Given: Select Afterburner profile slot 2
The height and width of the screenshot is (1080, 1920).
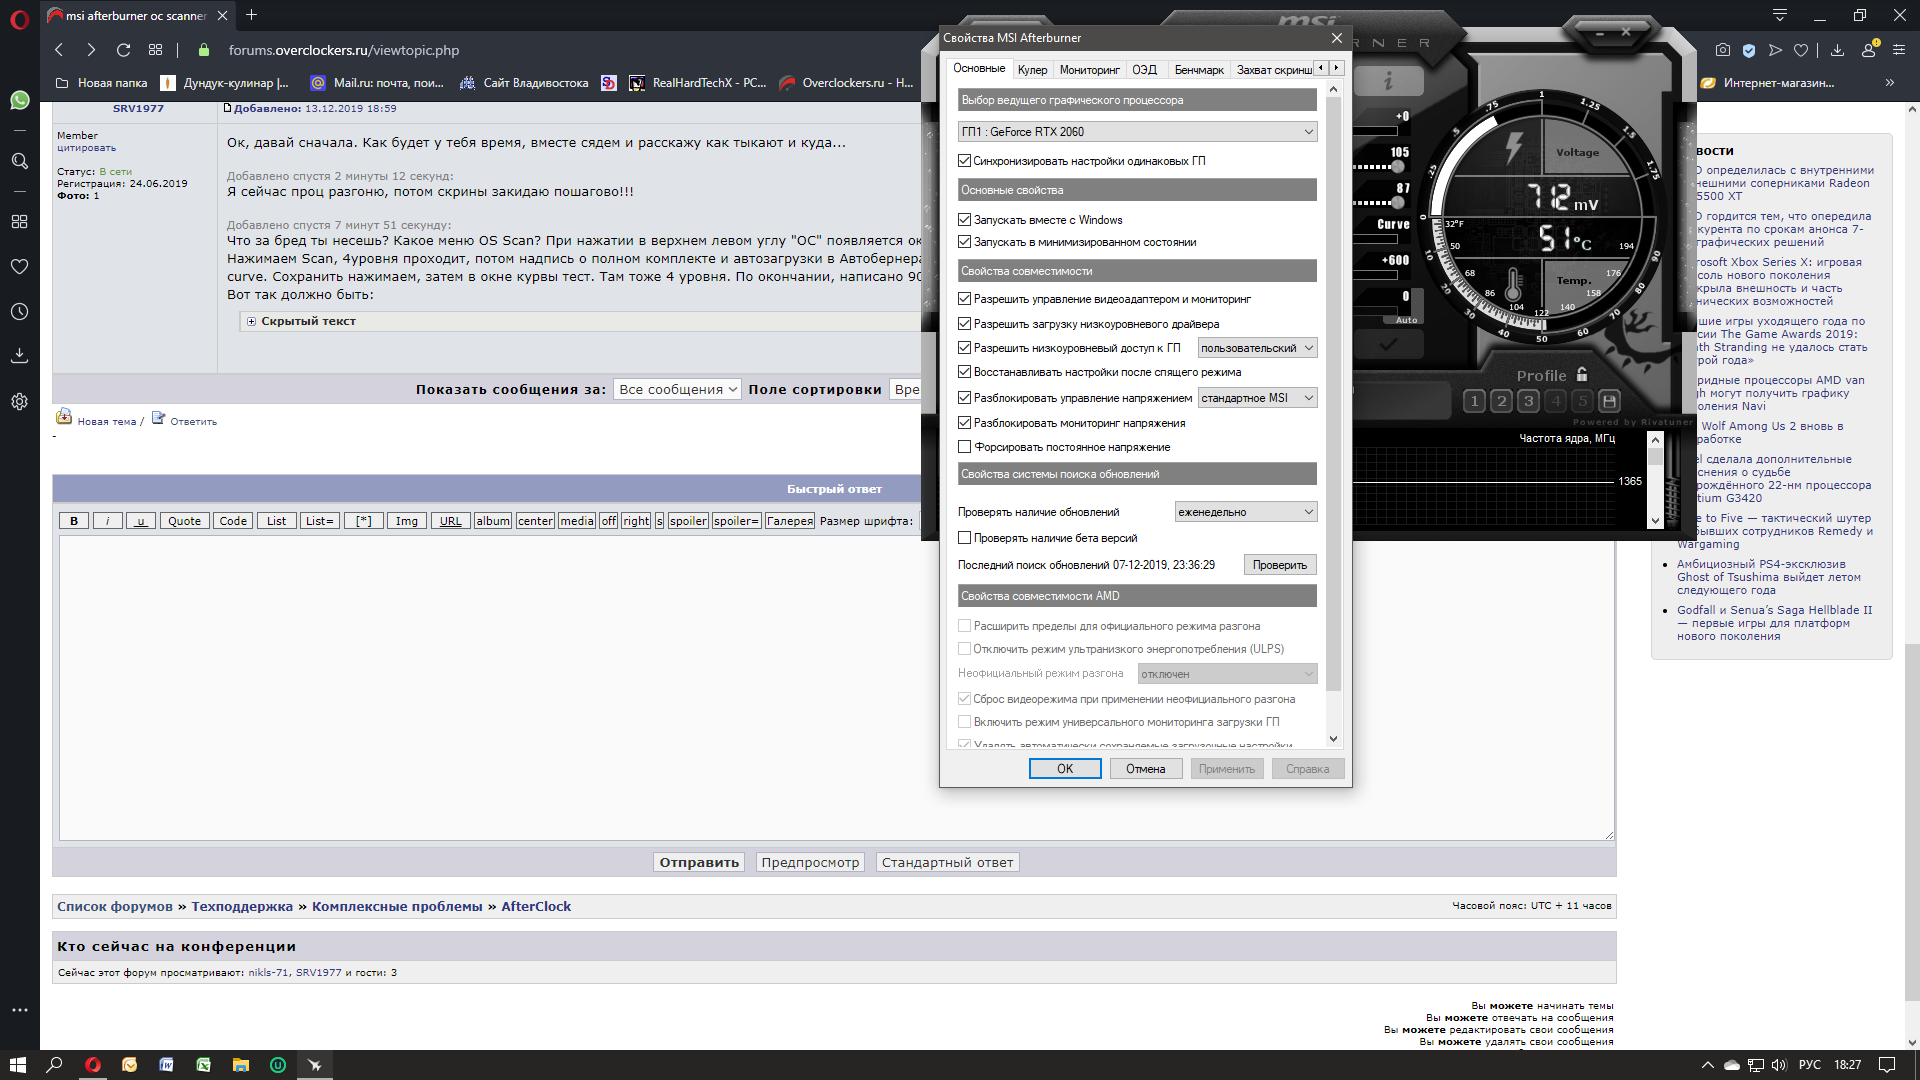Looking at the screenshot, I should point(1501,401).
